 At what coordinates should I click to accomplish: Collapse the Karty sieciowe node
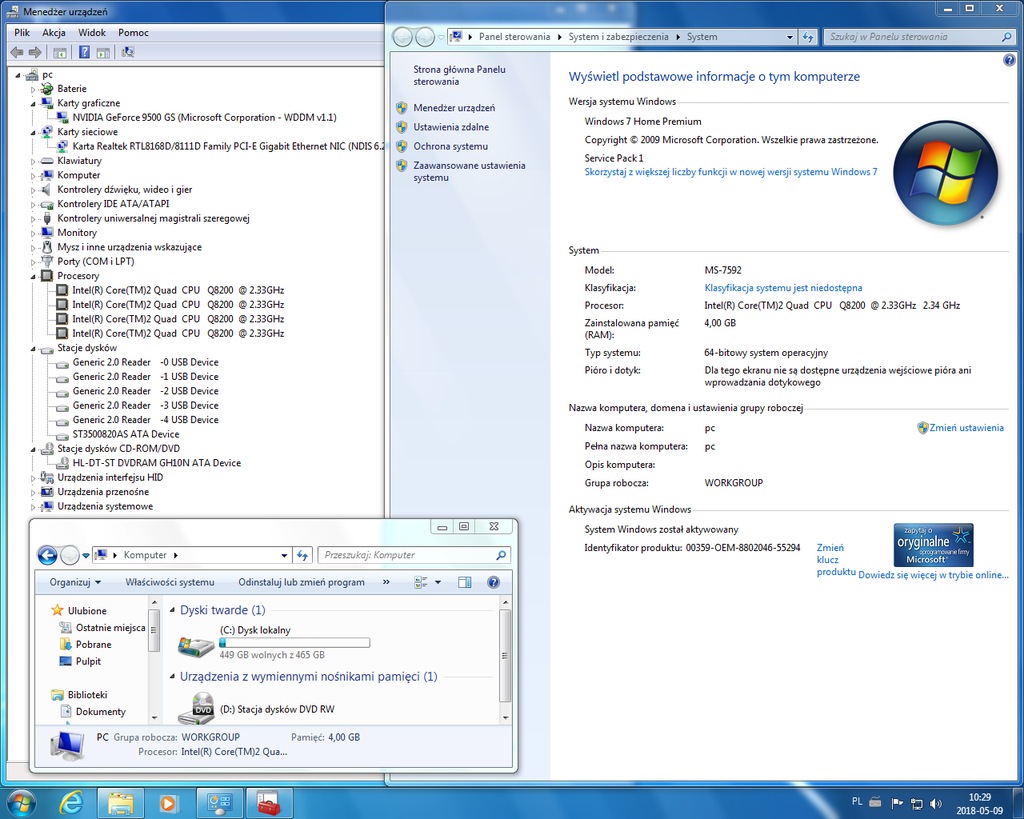point(33,132)
